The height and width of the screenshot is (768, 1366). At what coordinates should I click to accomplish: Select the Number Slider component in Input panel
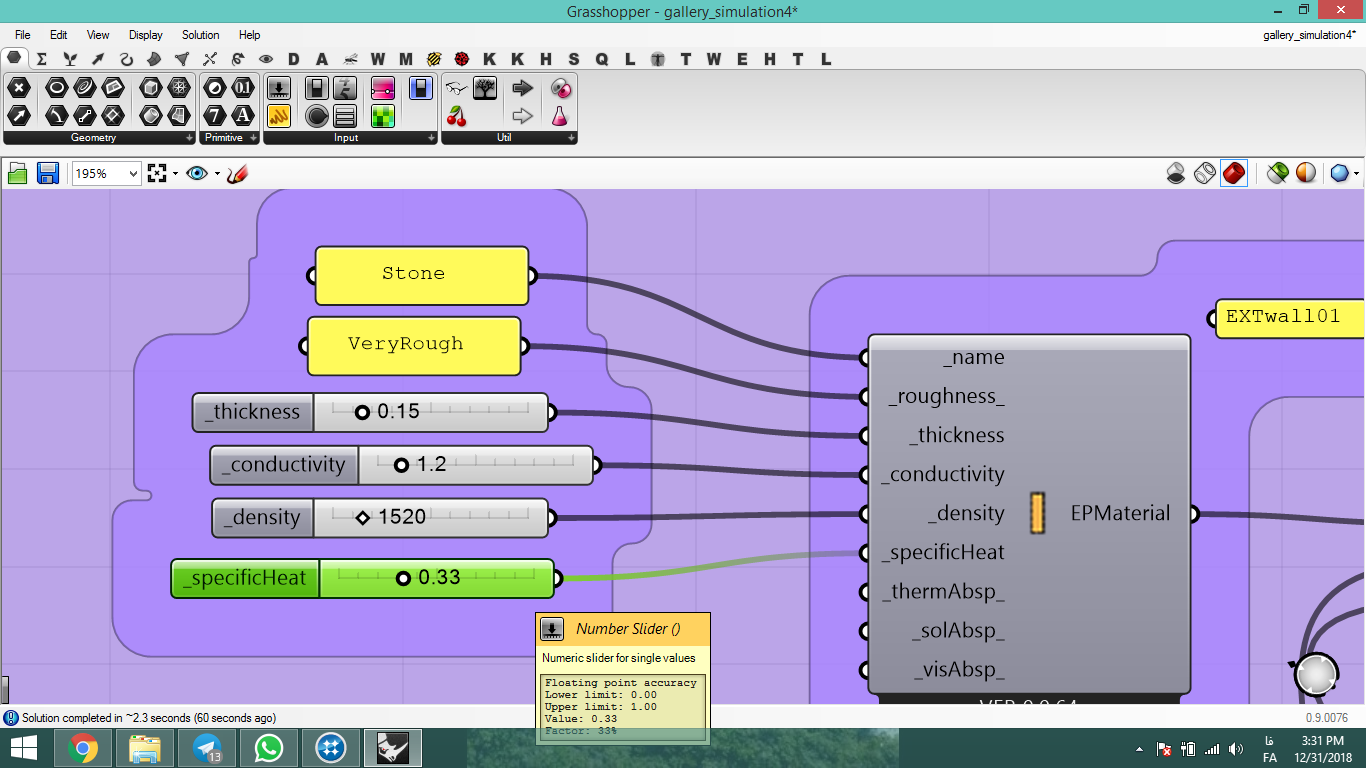click(279, 88)
